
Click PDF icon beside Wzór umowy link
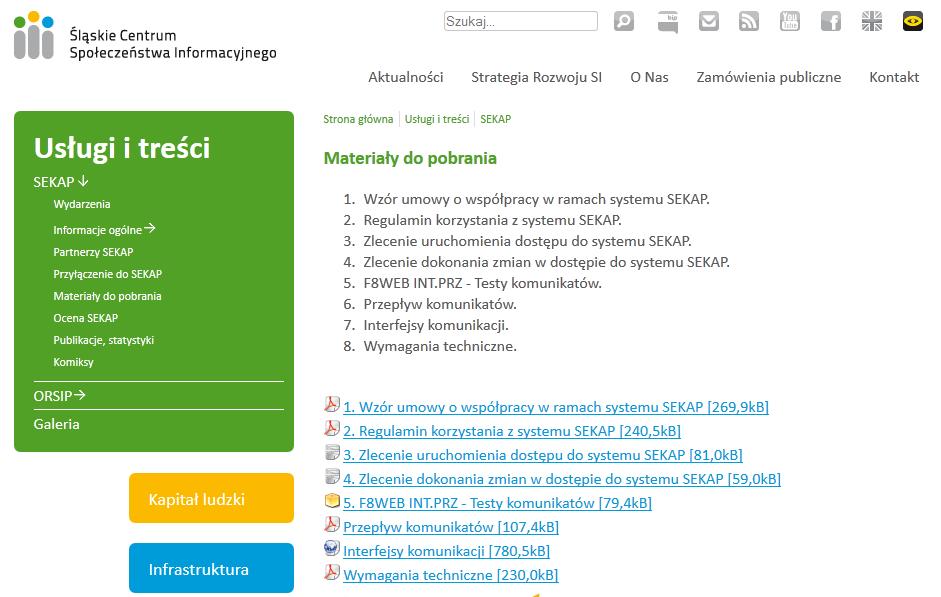coord(332,404)
